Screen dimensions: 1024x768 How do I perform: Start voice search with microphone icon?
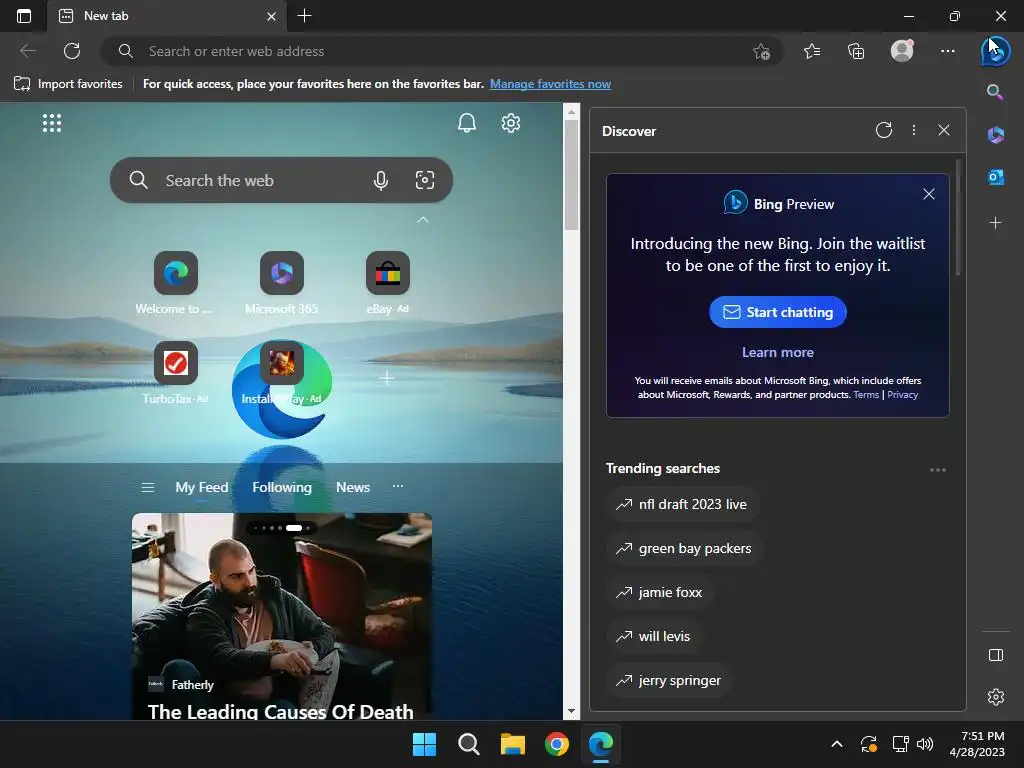pos(381,180)
